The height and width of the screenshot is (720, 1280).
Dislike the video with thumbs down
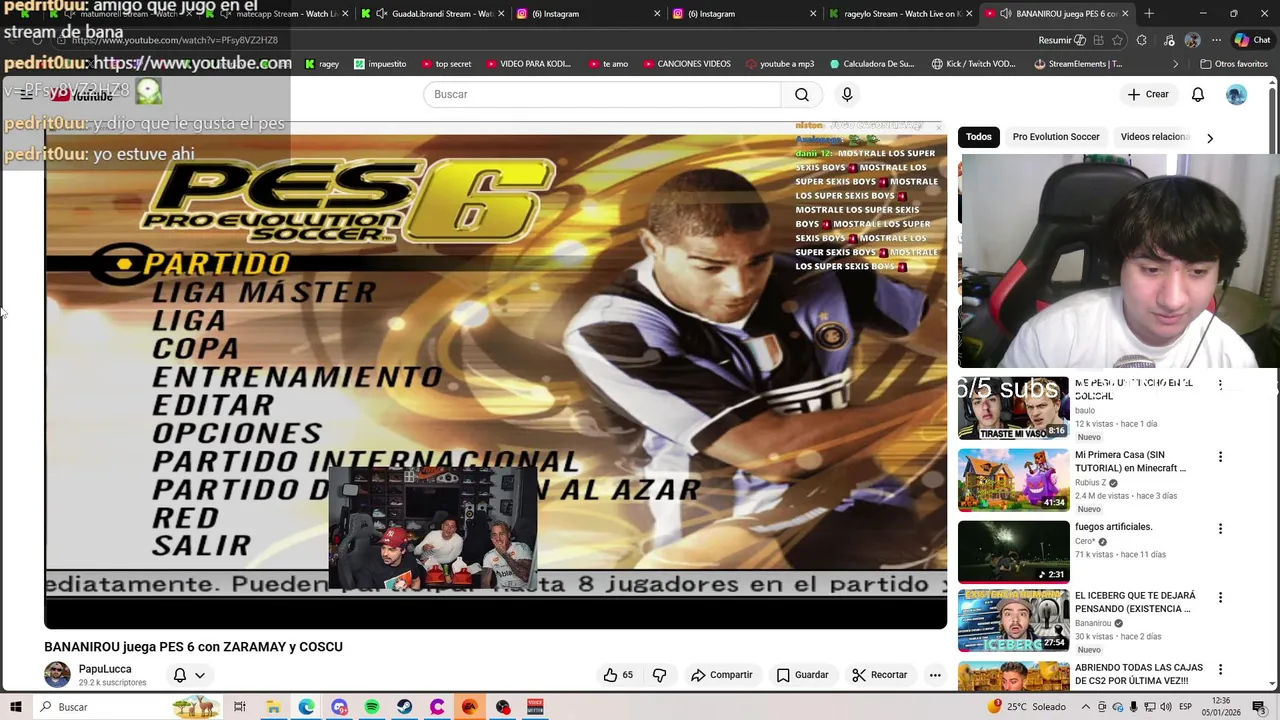click(659, 675)
